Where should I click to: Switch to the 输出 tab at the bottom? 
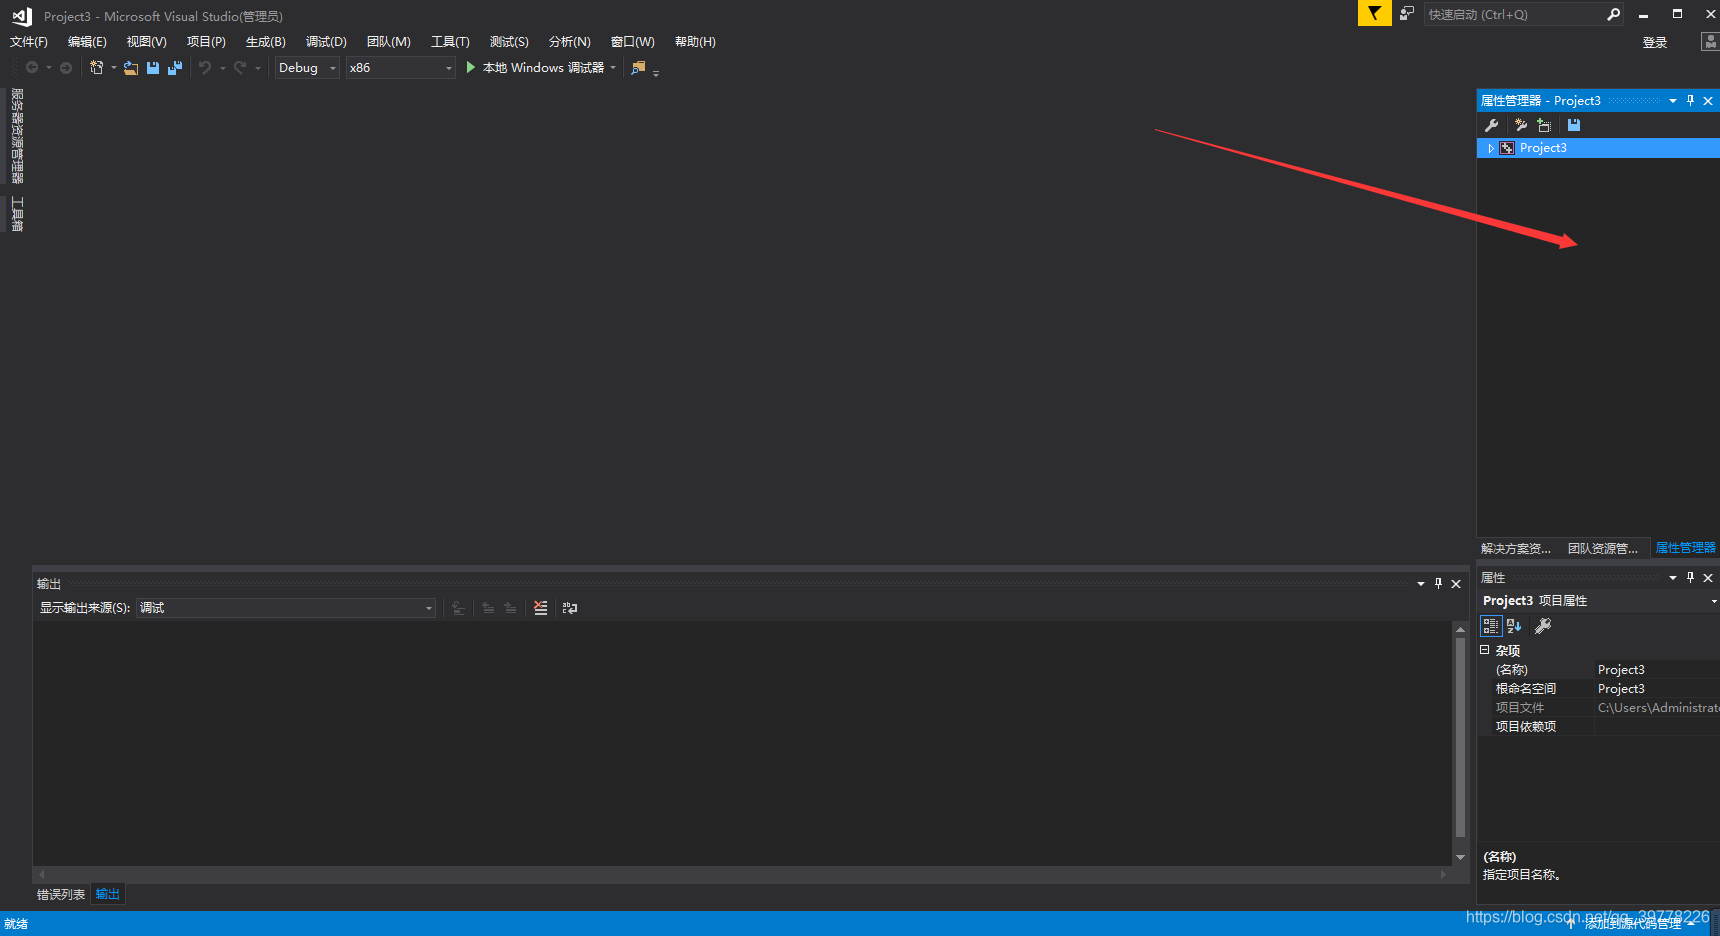pyautogui.click(x=108, y=894)
